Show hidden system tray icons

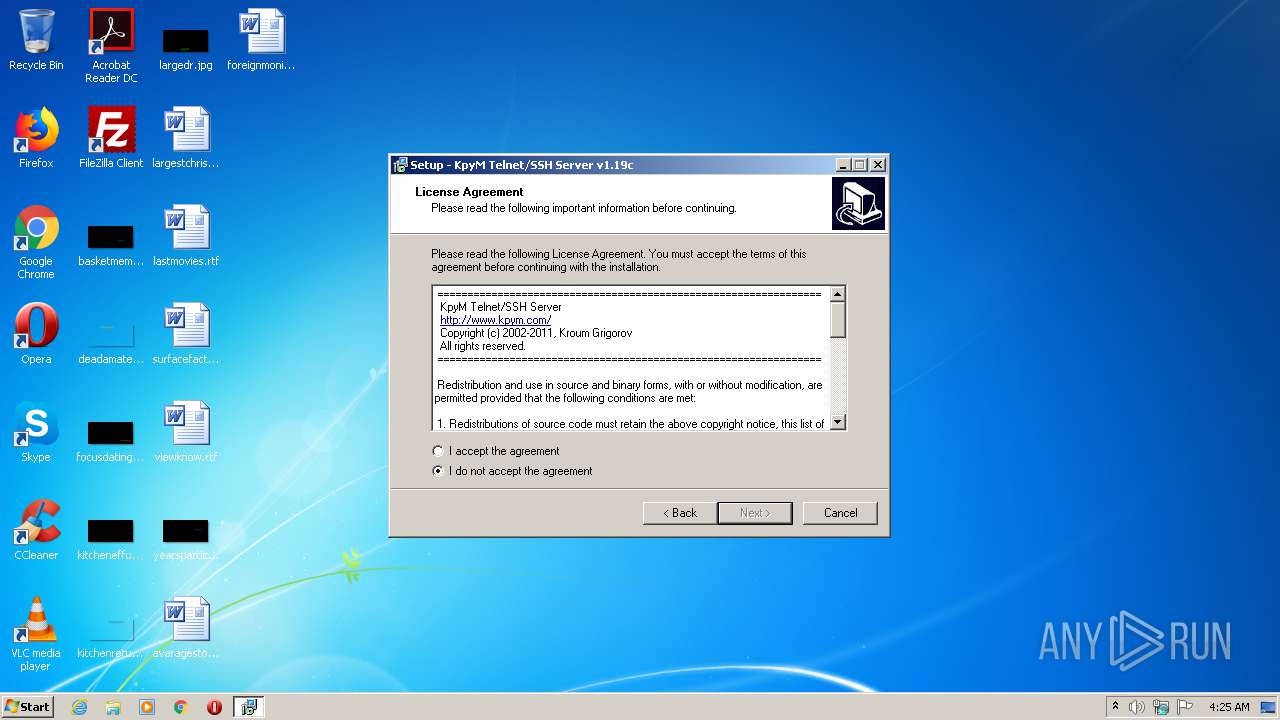[1115, 707]
